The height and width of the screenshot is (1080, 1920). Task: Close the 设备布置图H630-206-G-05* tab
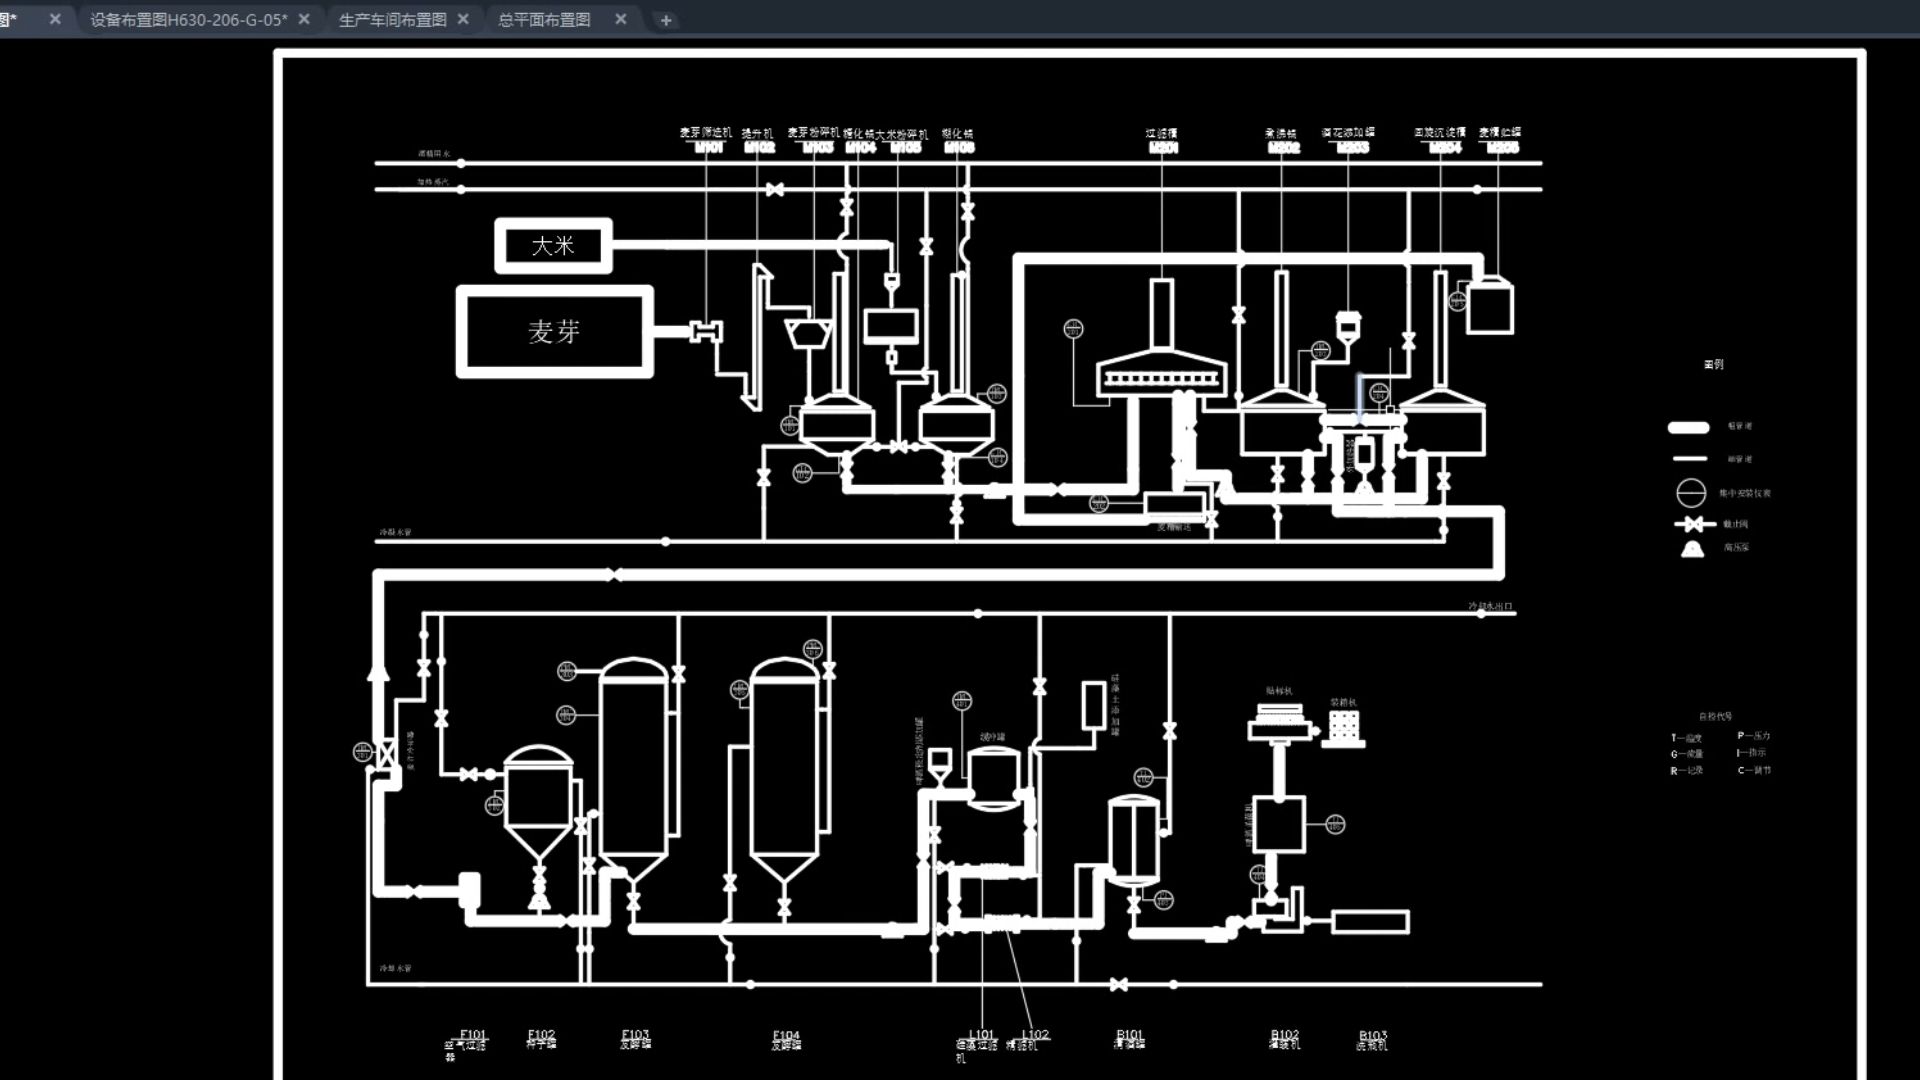pos(304,19)
